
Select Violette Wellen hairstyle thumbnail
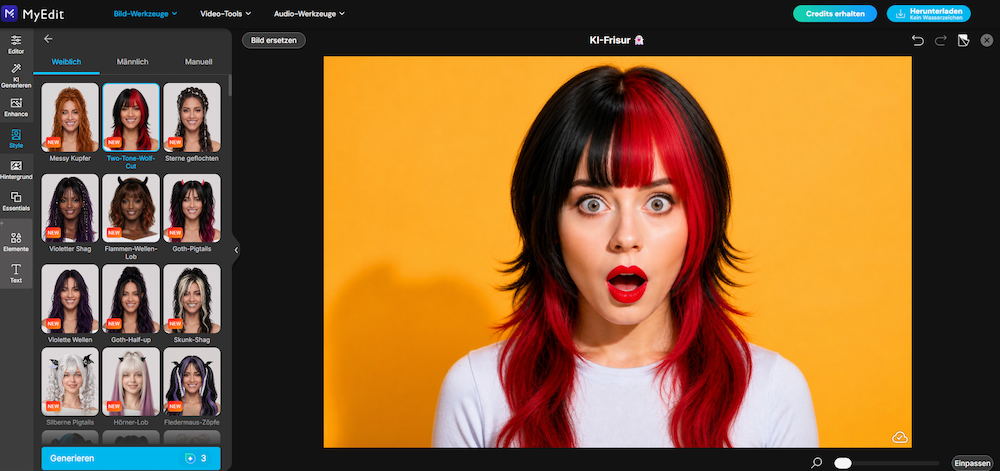70,298
